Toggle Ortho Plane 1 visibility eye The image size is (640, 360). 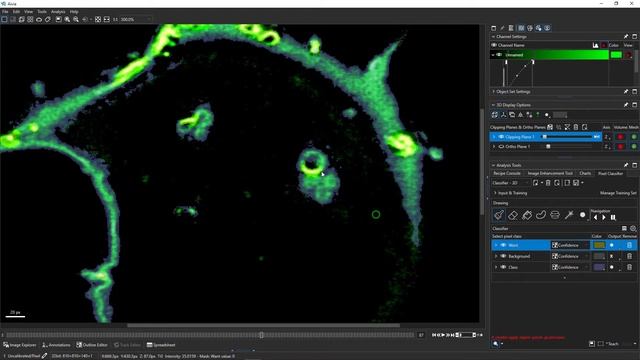click(501, 147)
